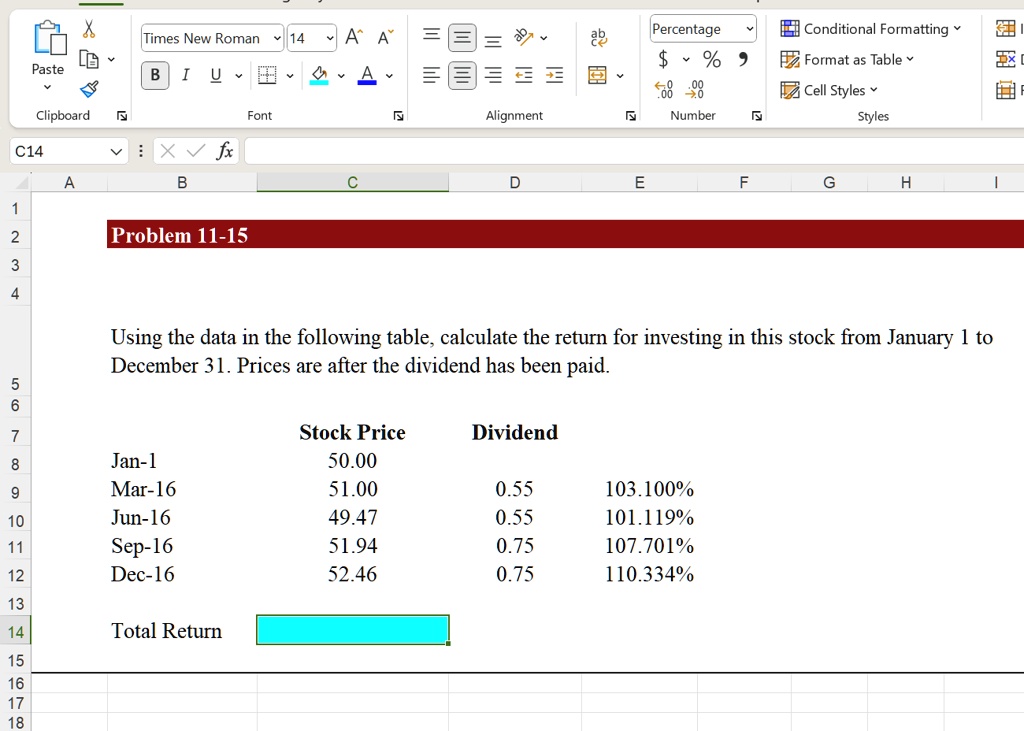Click the Decrease Indent icon
The image size is (1024, 731).
[x=524, y=75]
